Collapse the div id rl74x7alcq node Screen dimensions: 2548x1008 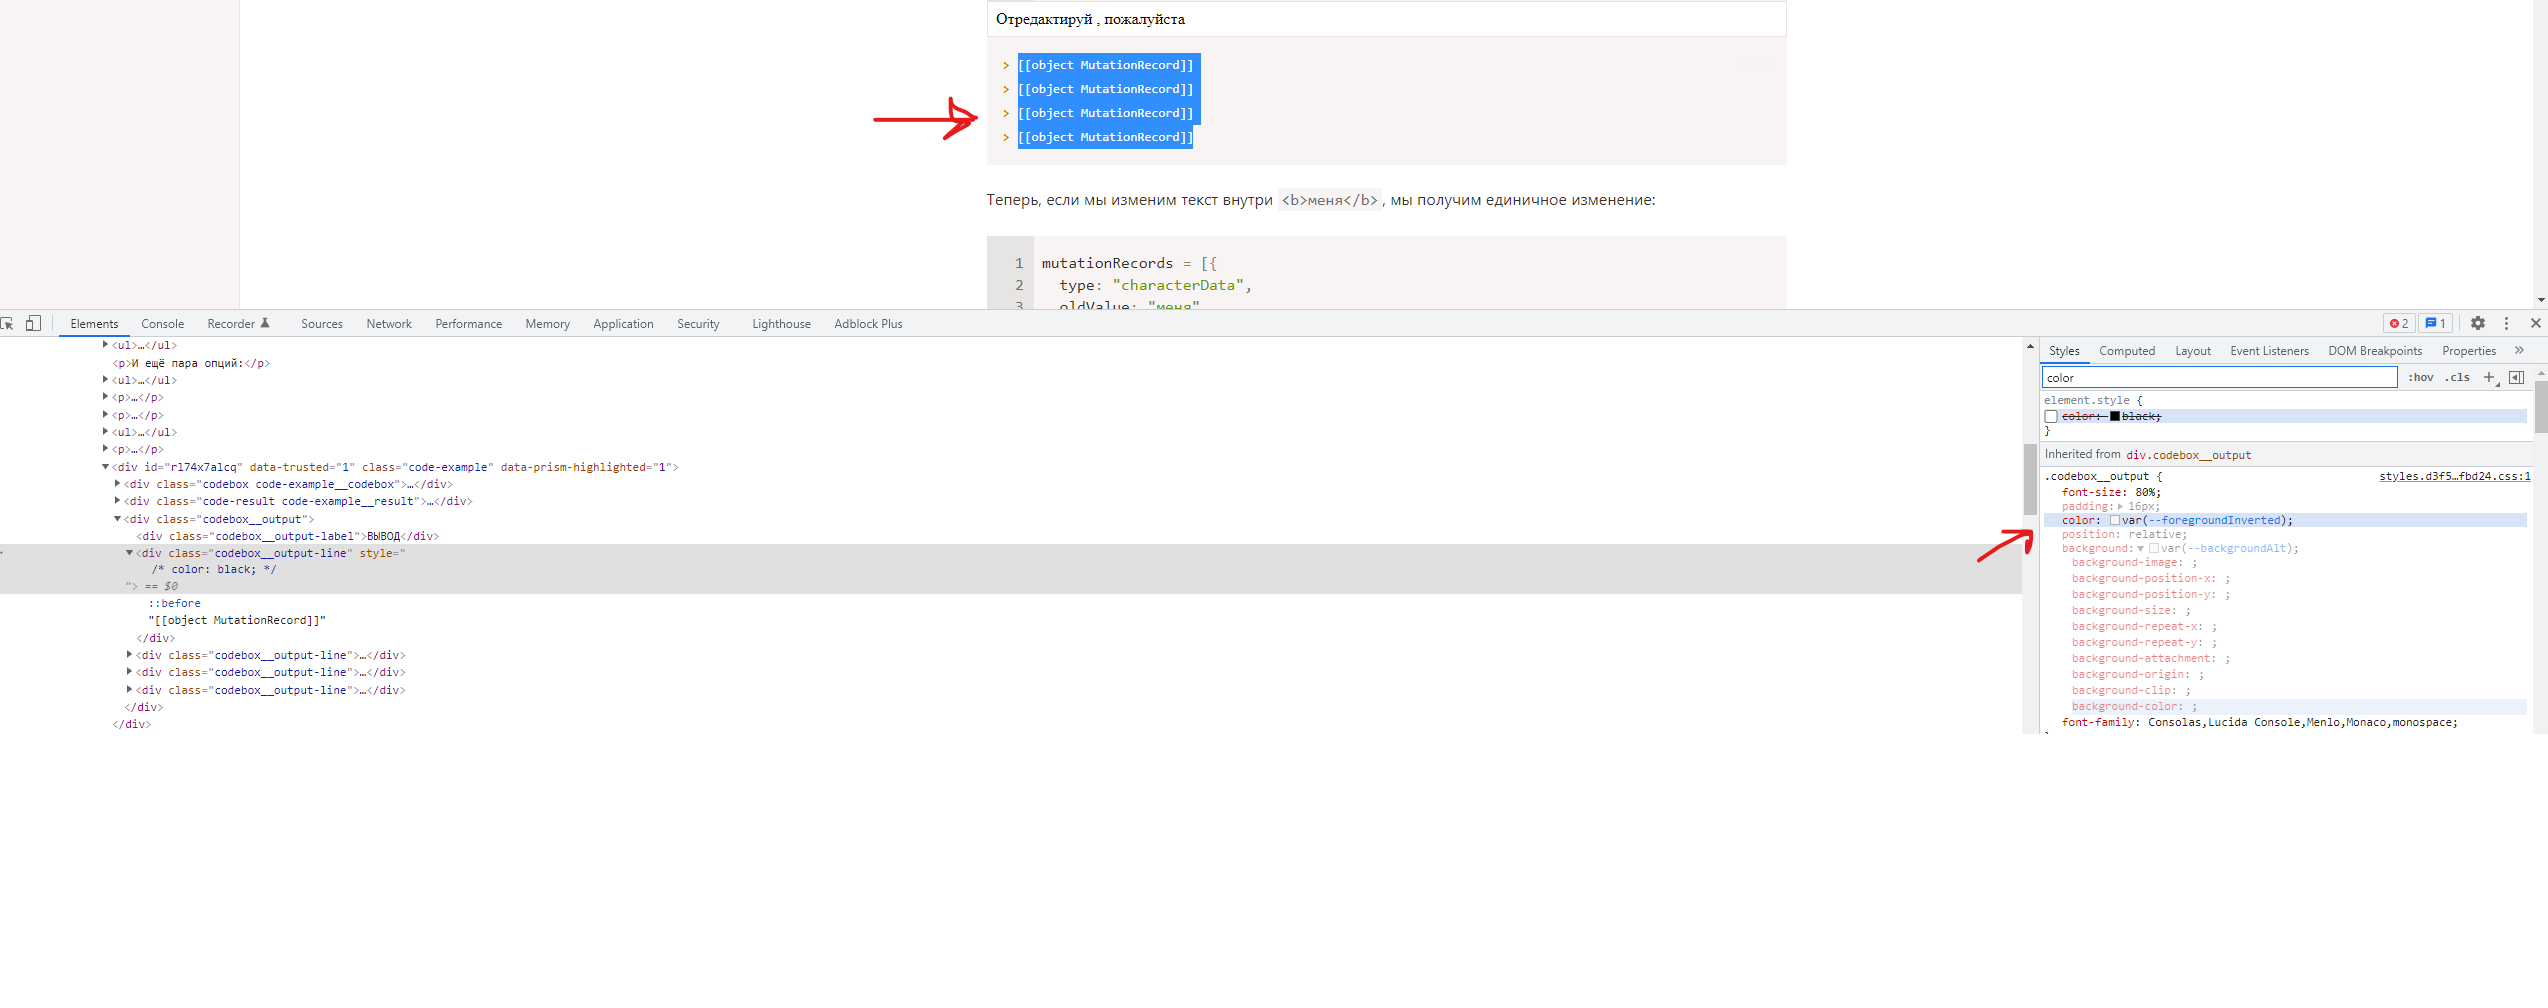[105, 467]
